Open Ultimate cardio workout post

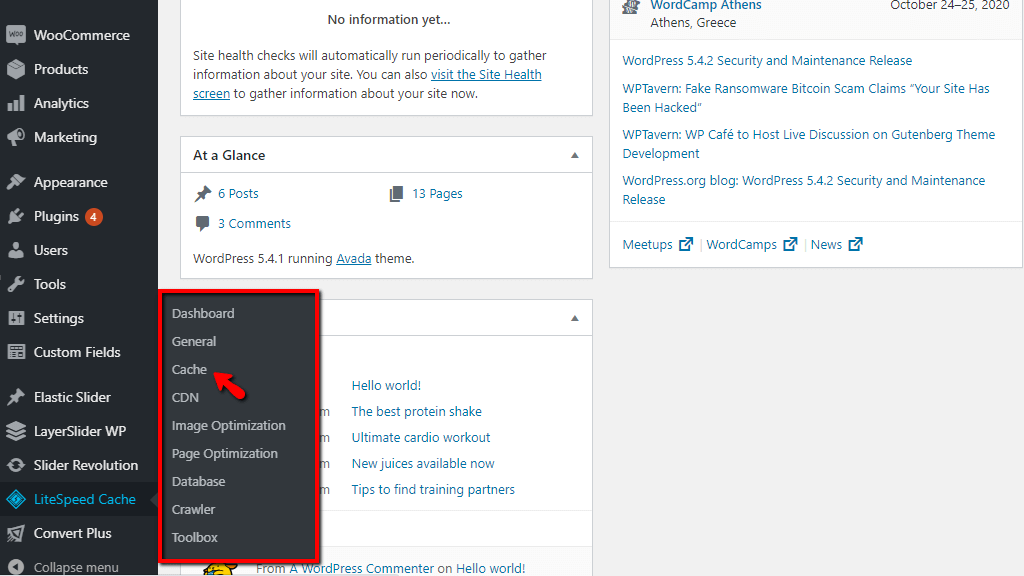[421, 438]
